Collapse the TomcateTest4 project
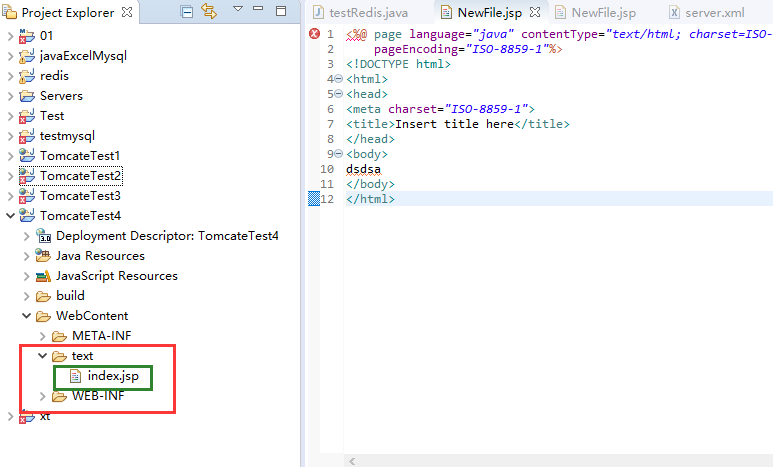Screen dimensions: 773x467 tap(10, 216)
